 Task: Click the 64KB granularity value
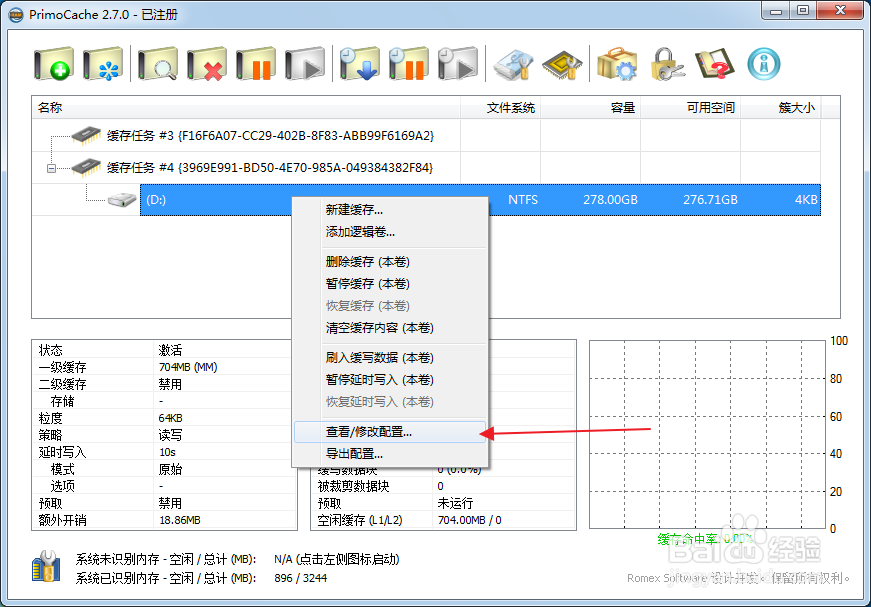click(x=171, y=418)
